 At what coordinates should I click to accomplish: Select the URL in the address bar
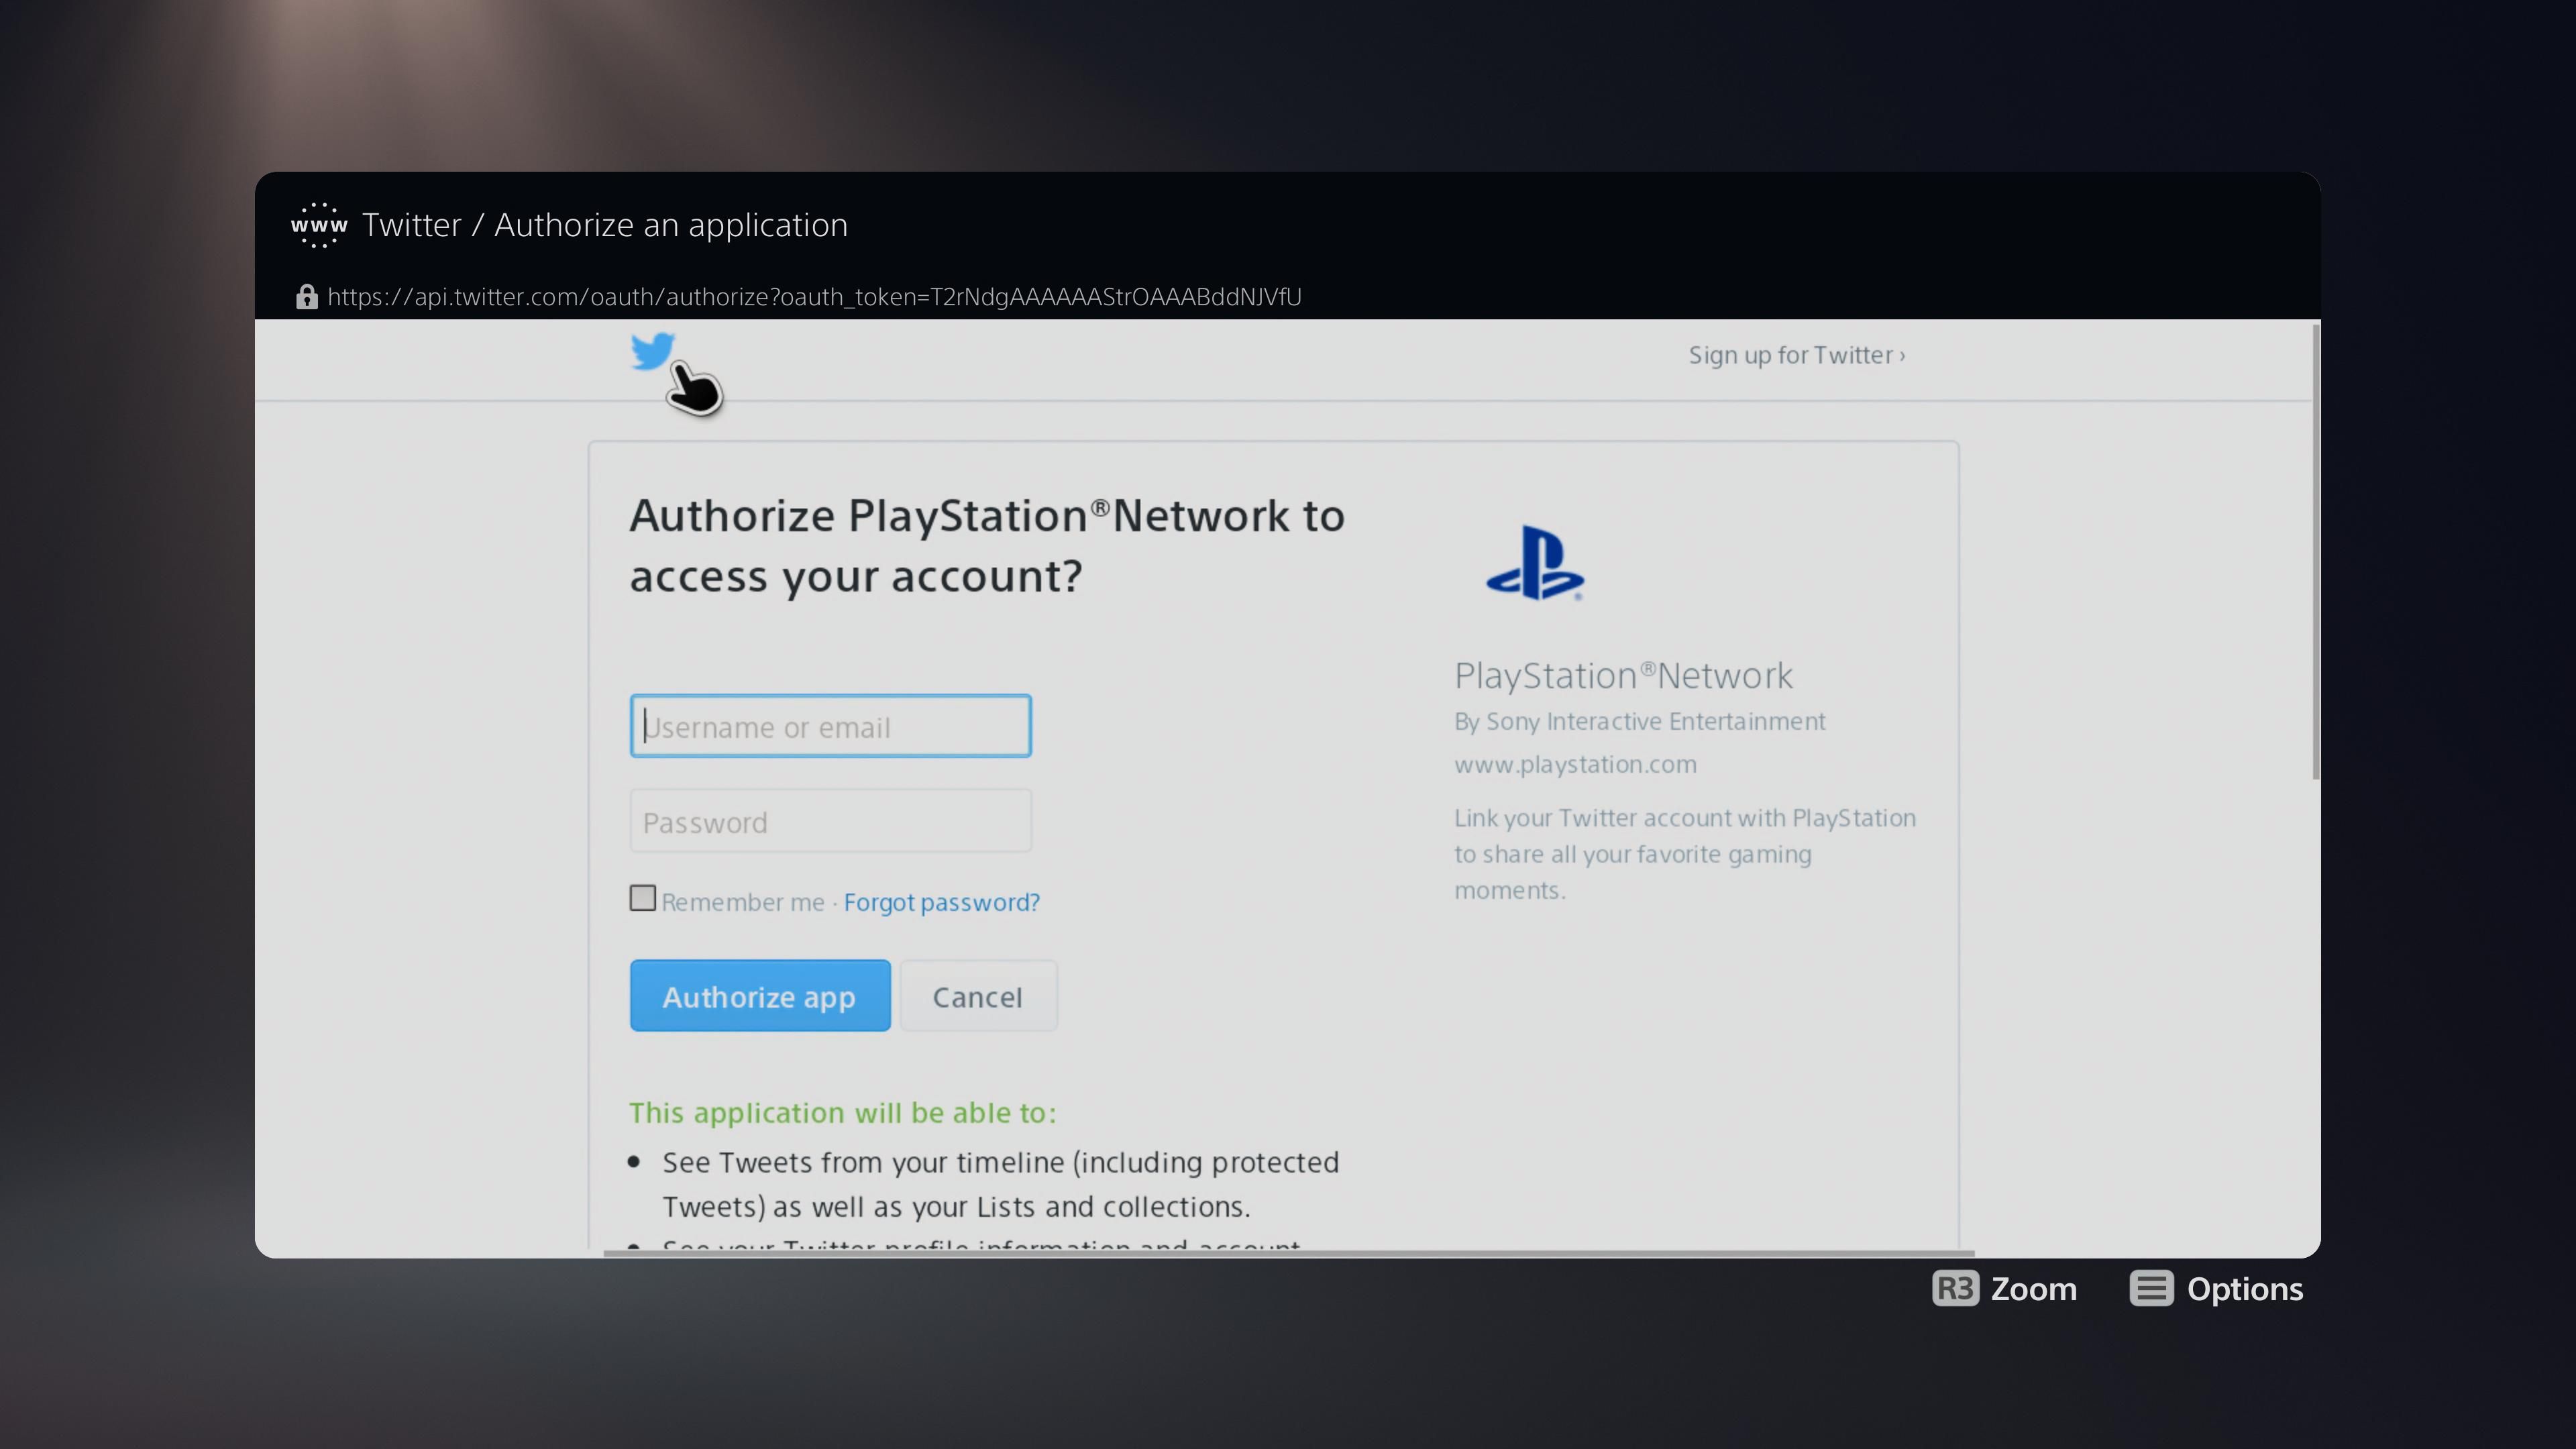point(813,296)
